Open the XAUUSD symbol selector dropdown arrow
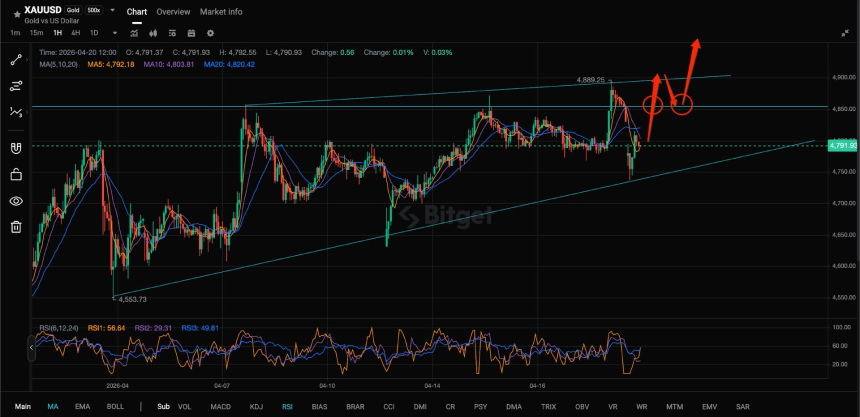The width and height of the screenshot is (860, 417). pos(112,10)
